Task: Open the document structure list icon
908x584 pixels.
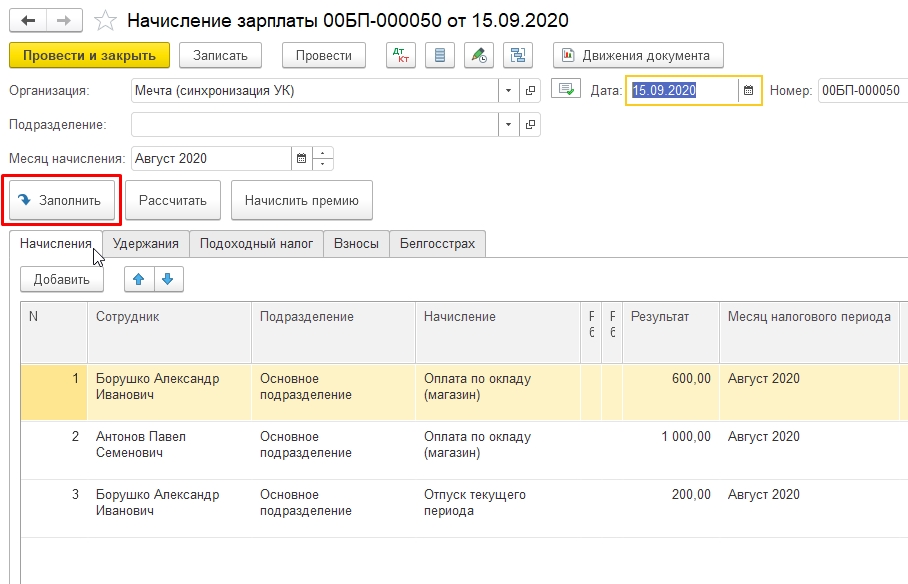Action: (440, 55)
